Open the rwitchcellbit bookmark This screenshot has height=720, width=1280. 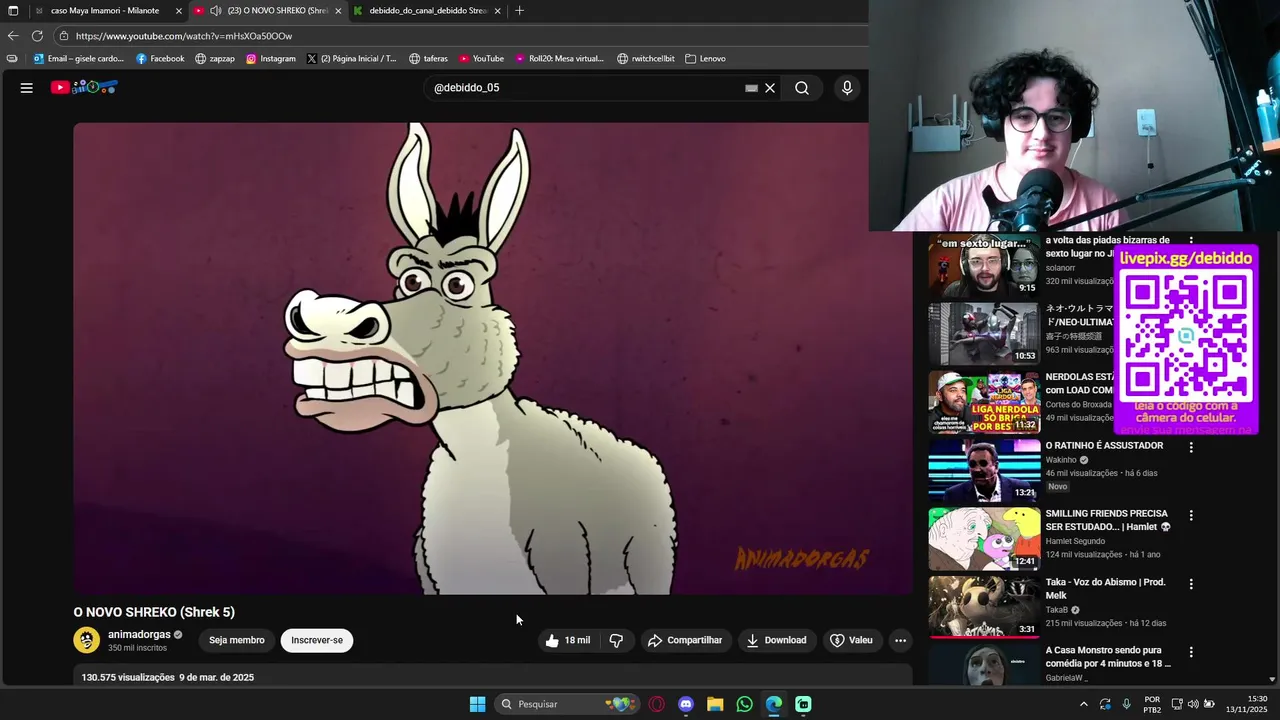pos(645,59)
